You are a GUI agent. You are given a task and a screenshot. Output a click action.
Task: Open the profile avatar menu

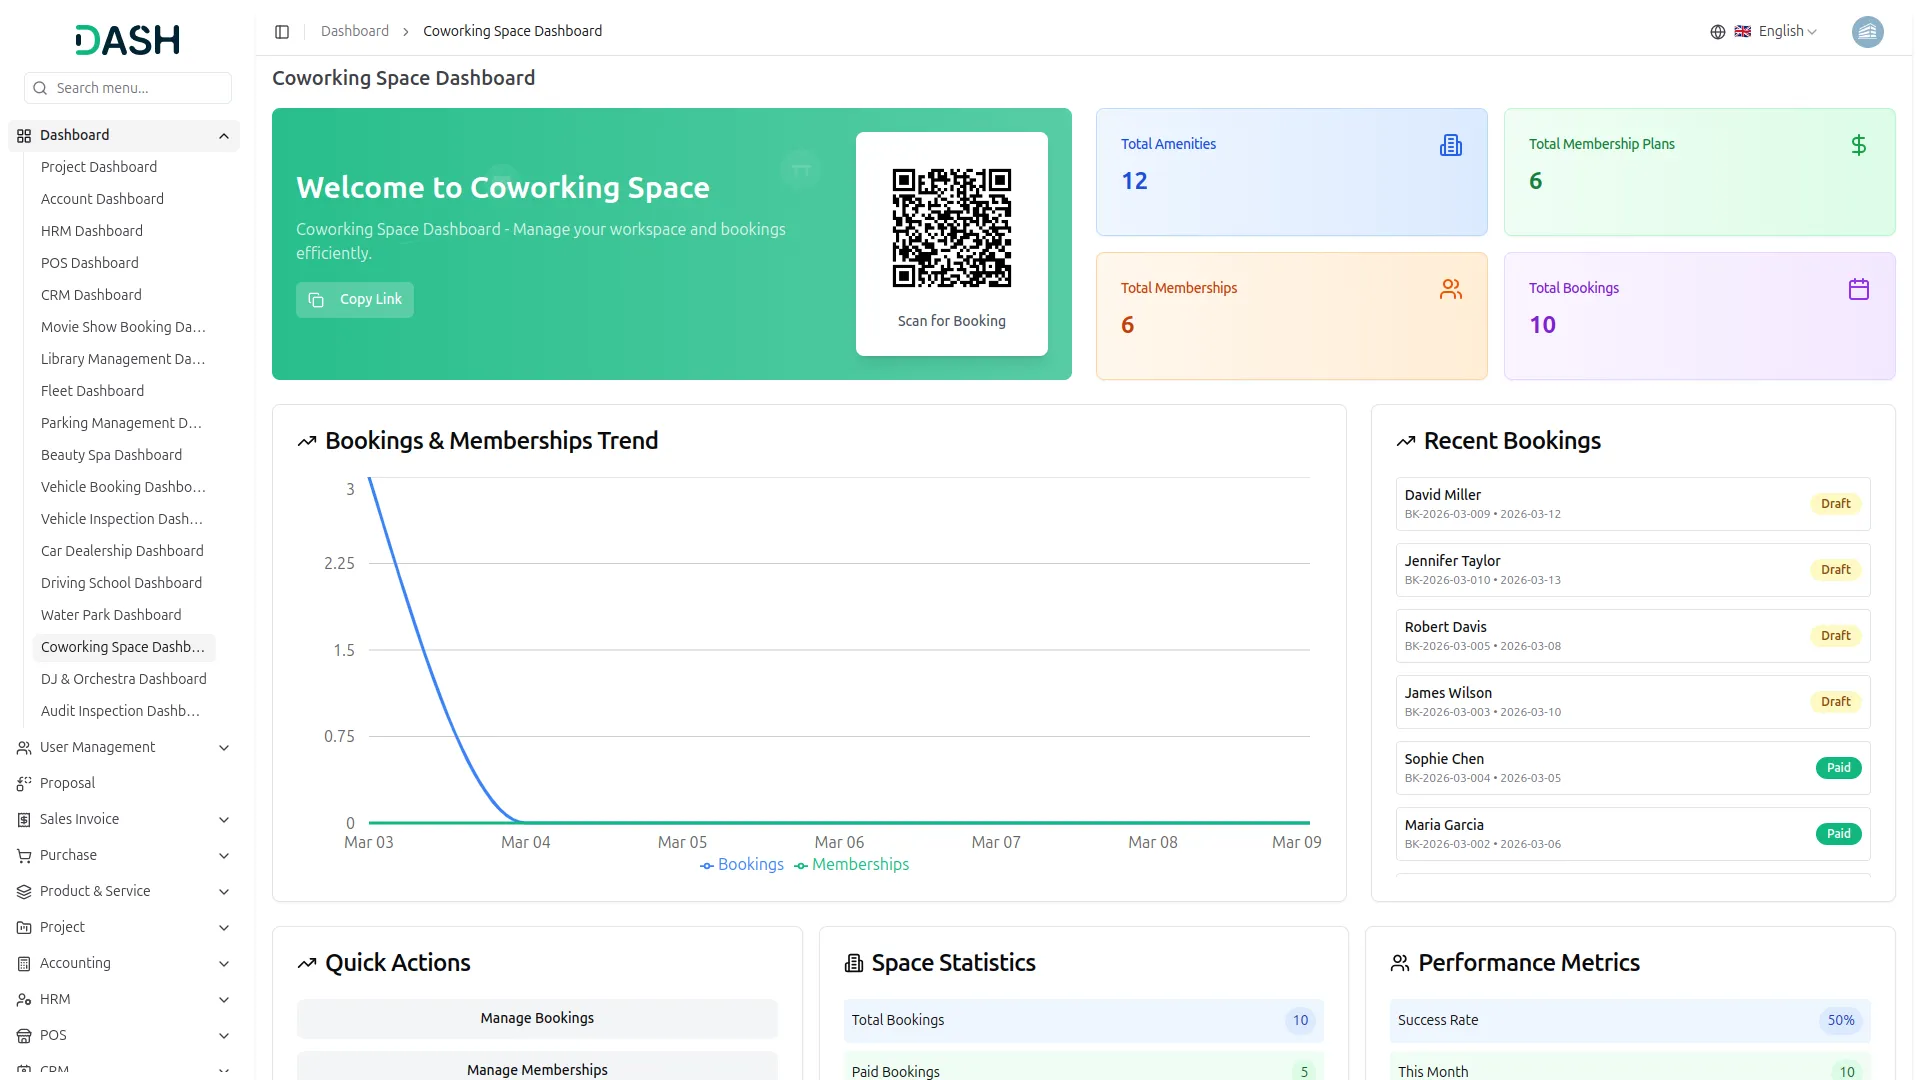pos(1868,31)
